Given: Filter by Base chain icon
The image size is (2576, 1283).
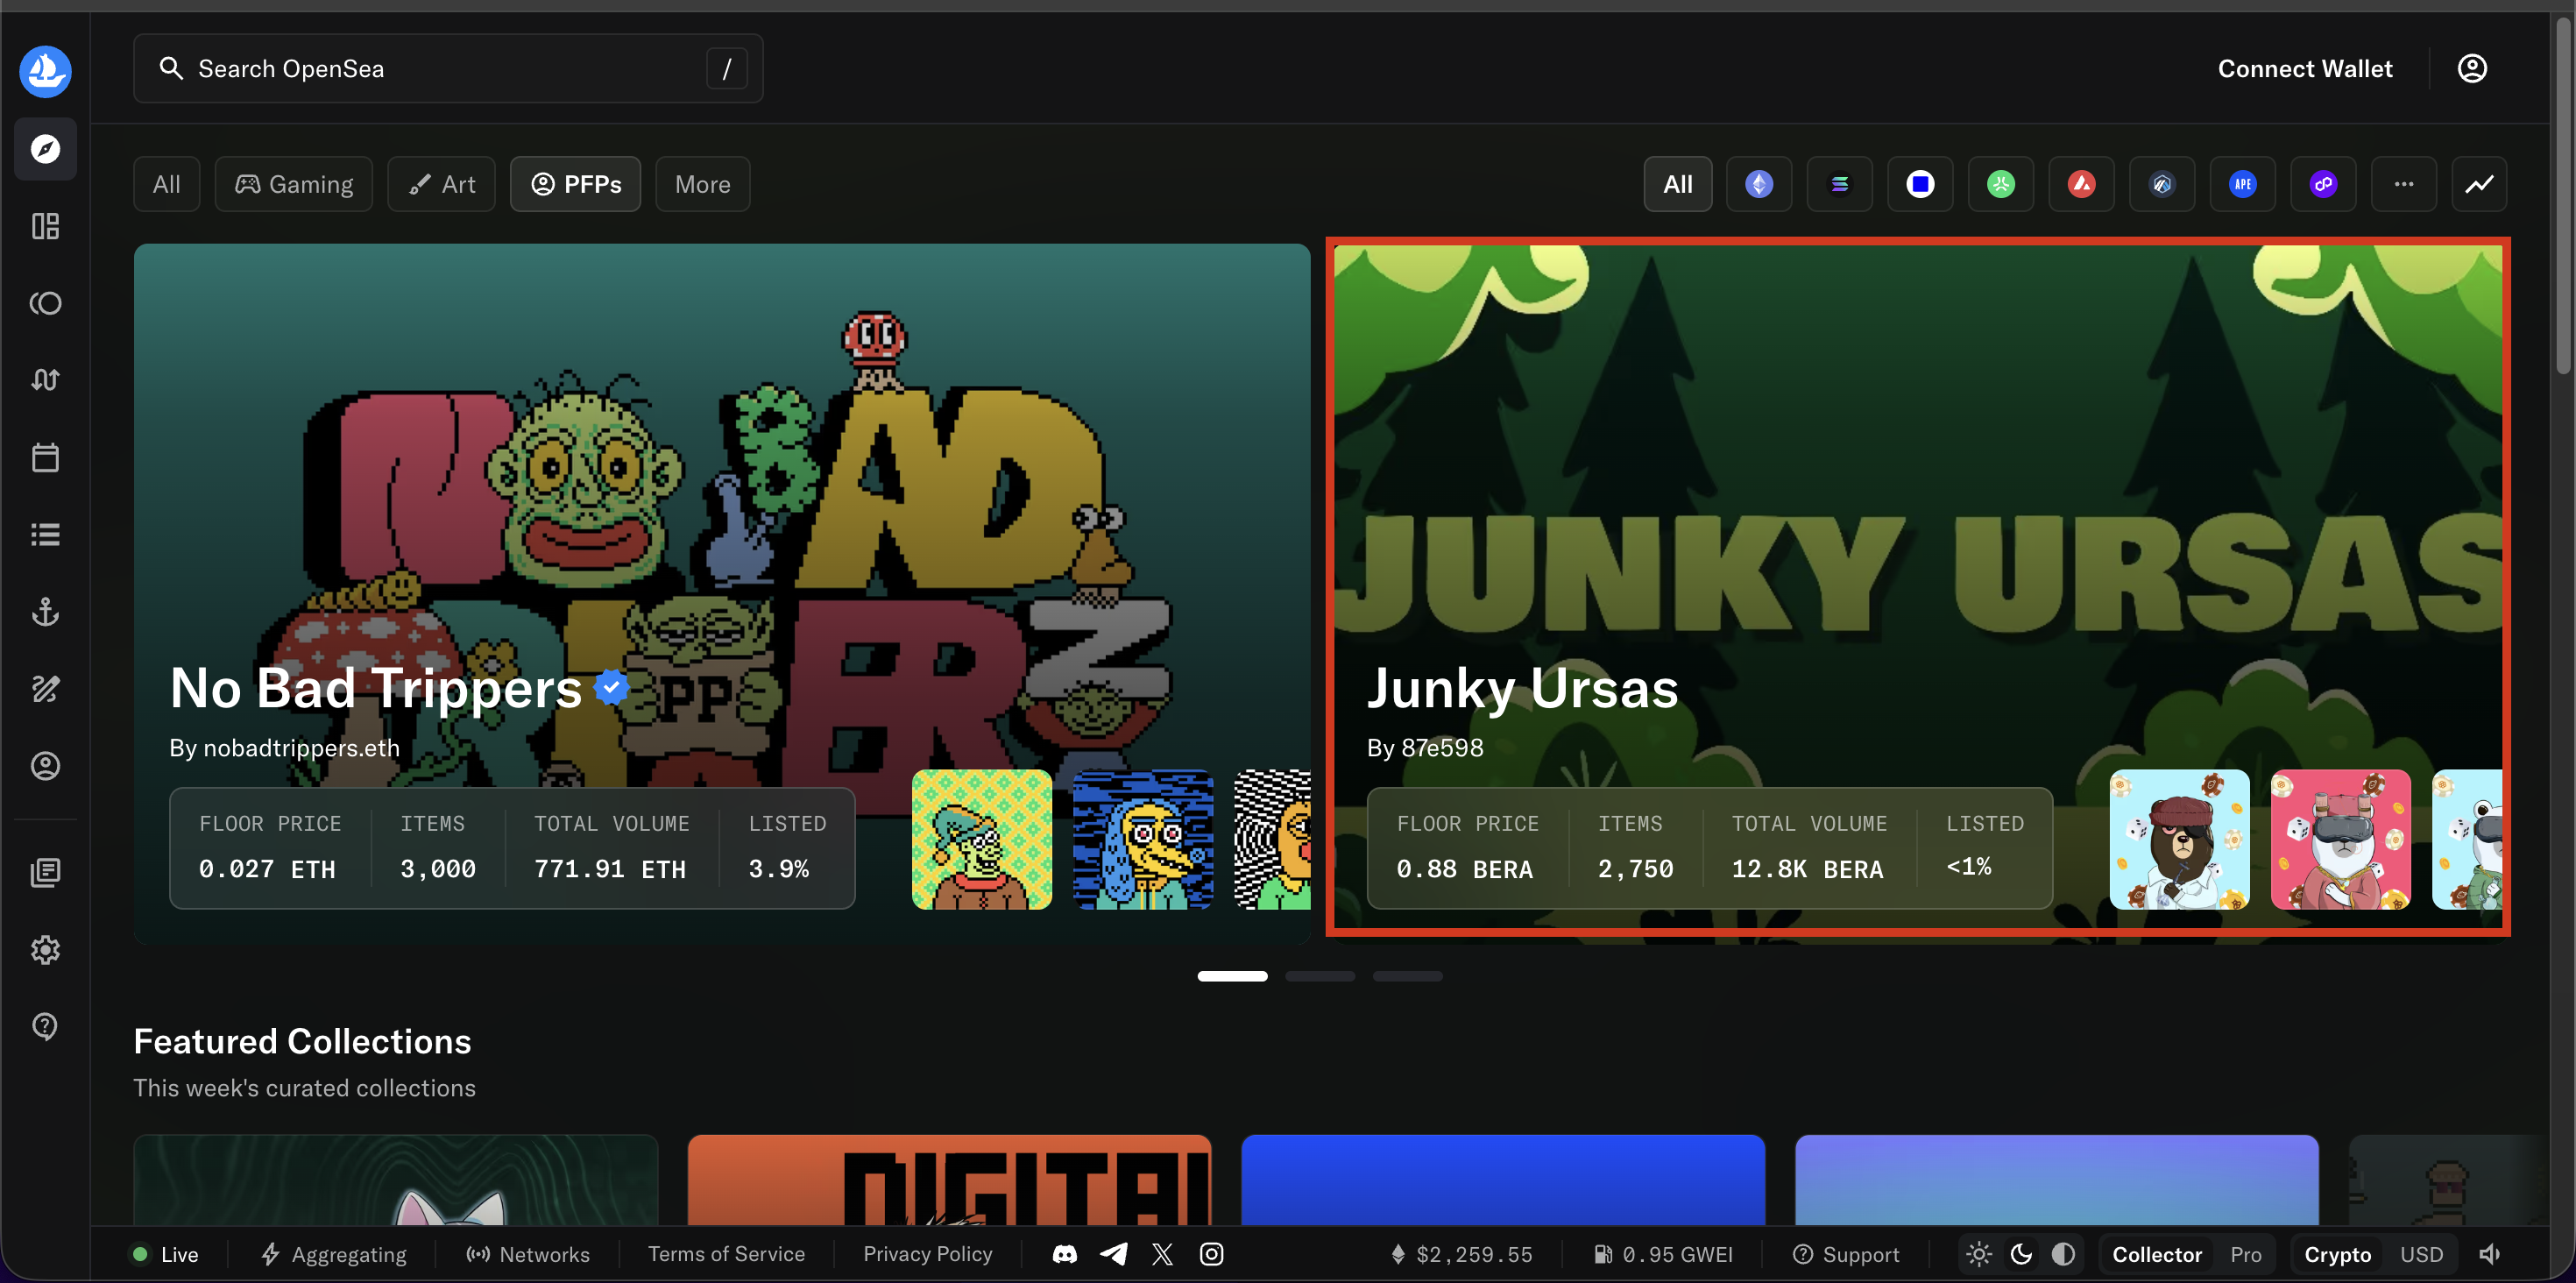Looking at the screenshot, I should click(x=1920, y=184).
